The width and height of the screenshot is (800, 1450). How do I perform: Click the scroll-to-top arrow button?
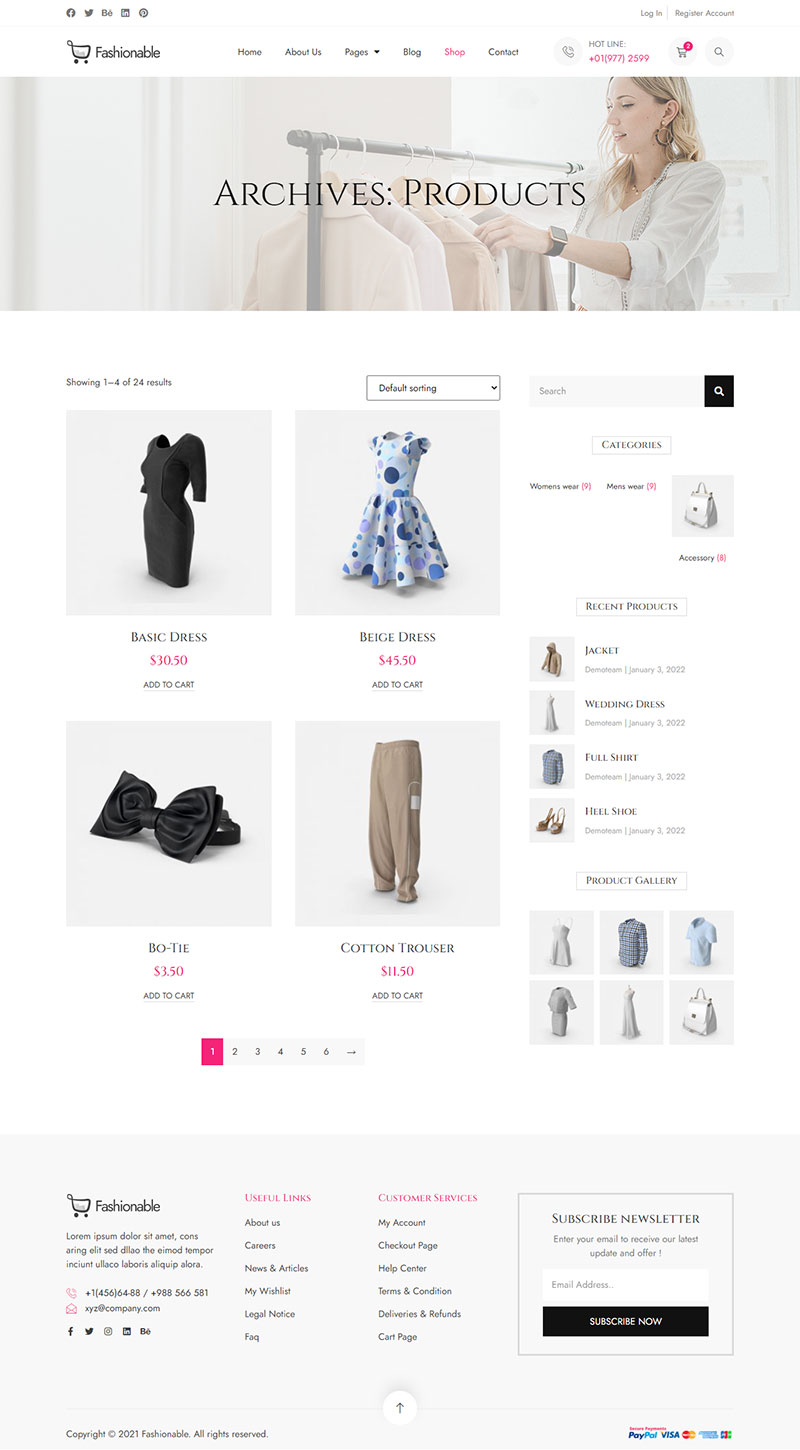[400, 1408]
